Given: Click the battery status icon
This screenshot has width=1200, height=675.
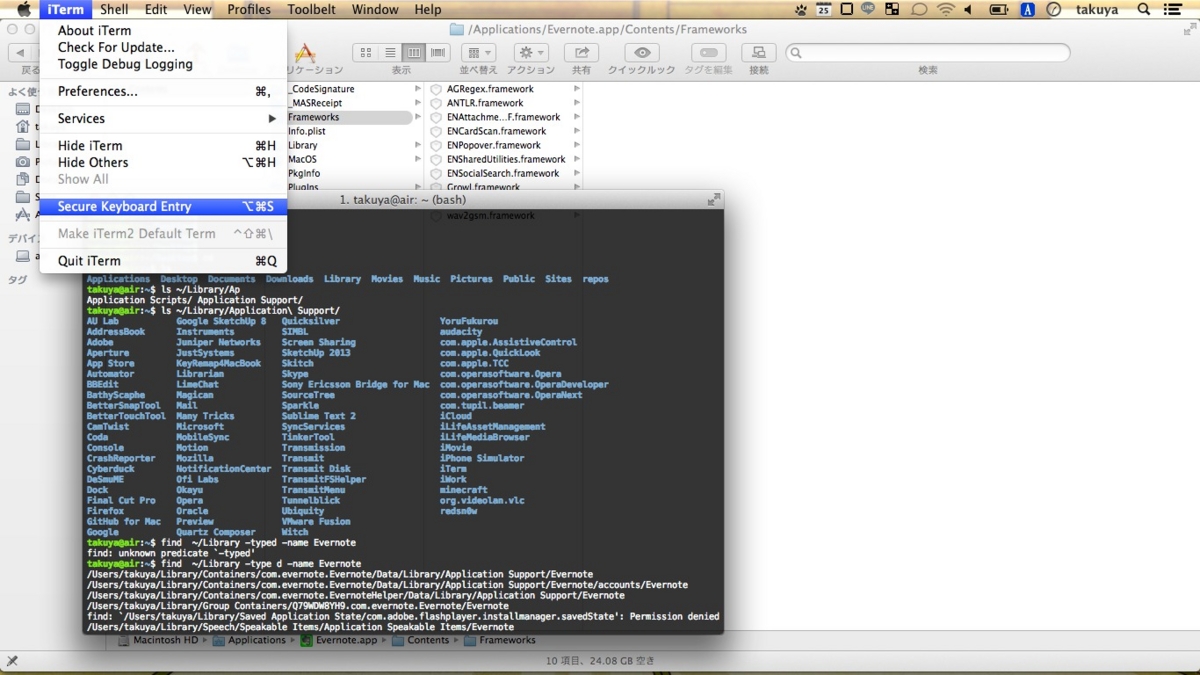Looking at the screenshot, I should click(999, 9).
